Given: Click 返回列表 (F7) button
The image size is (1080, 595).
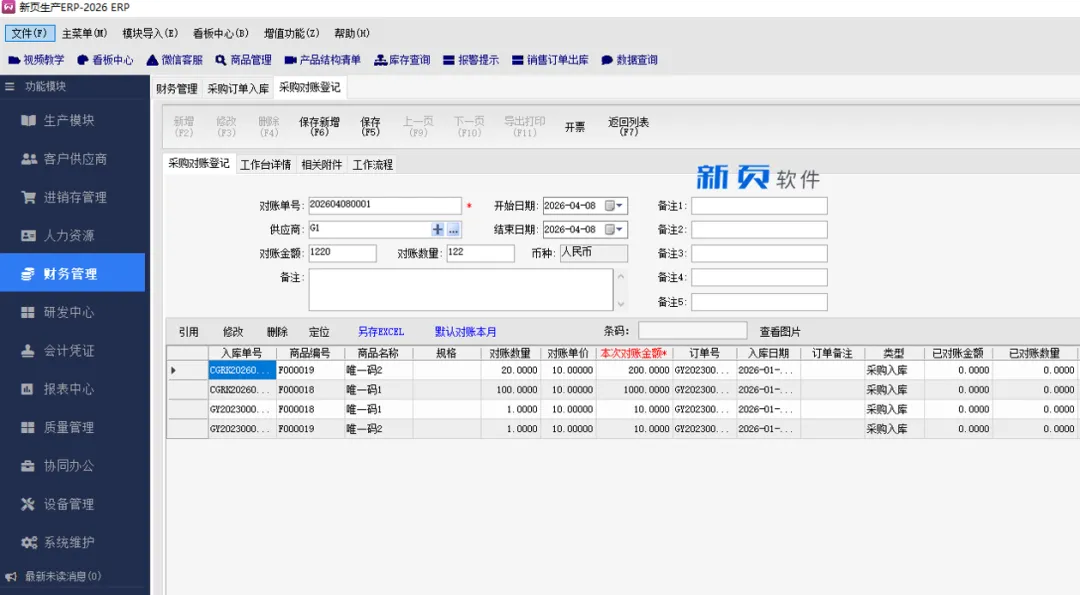Looking at the screenshot, I should click(628, 126).
